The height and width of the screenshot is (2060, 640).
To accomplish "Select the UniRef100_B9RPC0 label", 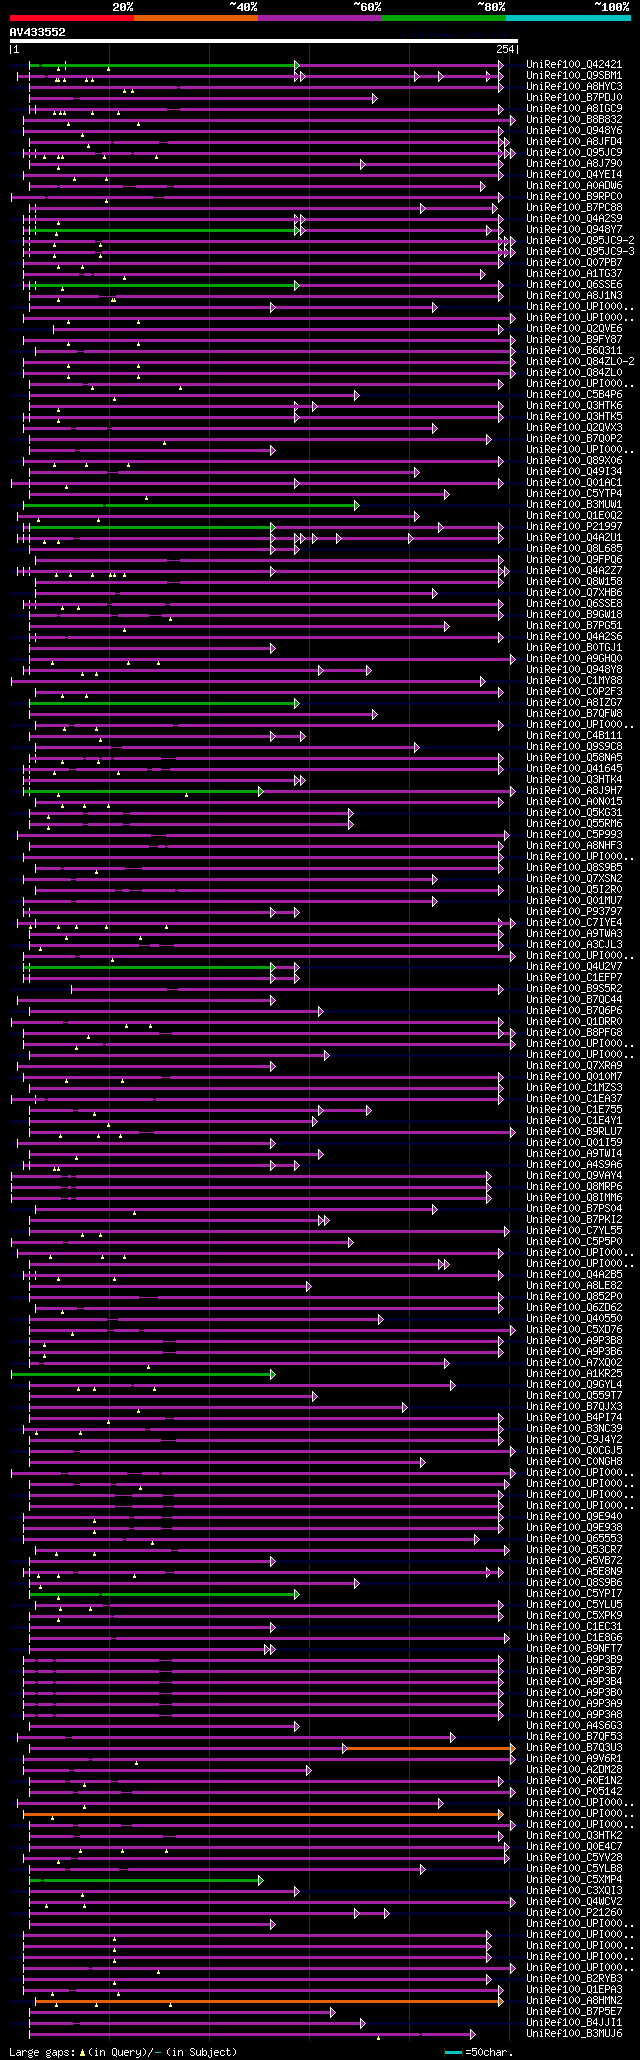I will tap(574, 196).
